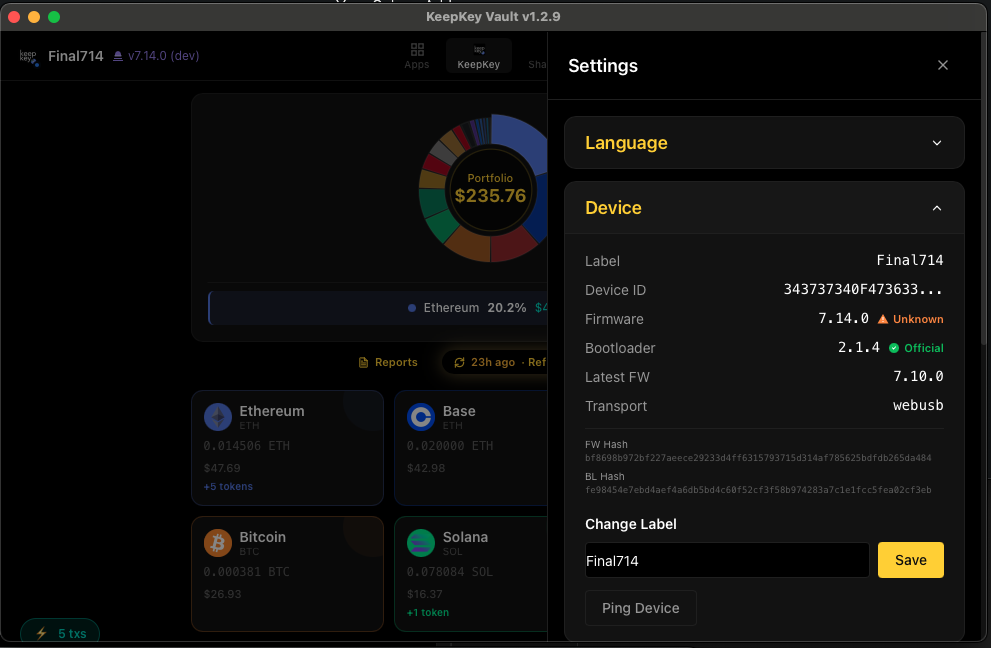Click the Bitcoin coin icon
Image resolution: width=991 pixels, height=648 pixels.
click(x=217, y=543)
